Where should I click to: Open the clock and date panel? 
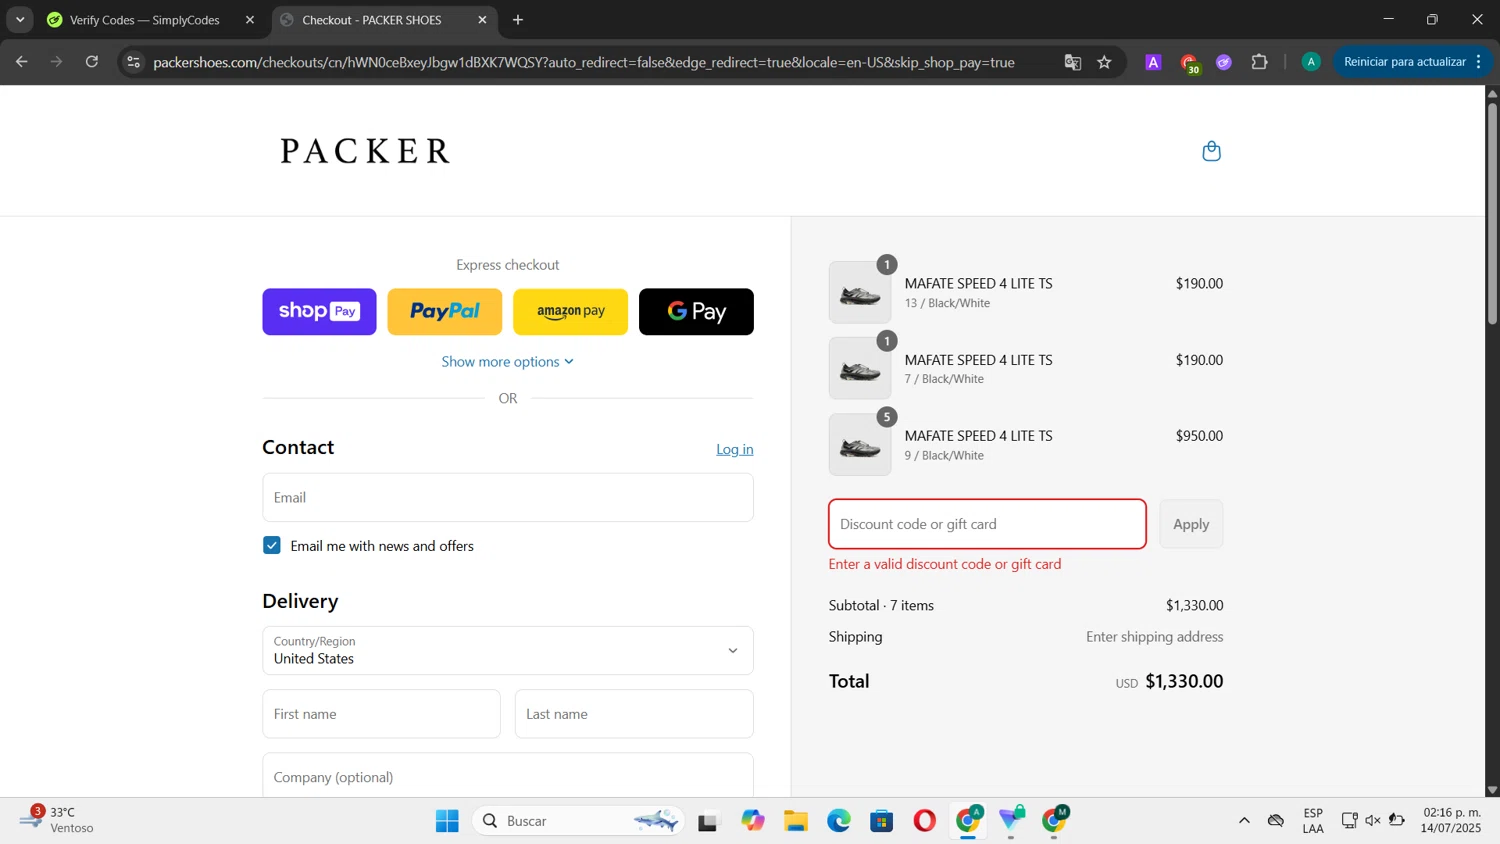point(1451,820)
